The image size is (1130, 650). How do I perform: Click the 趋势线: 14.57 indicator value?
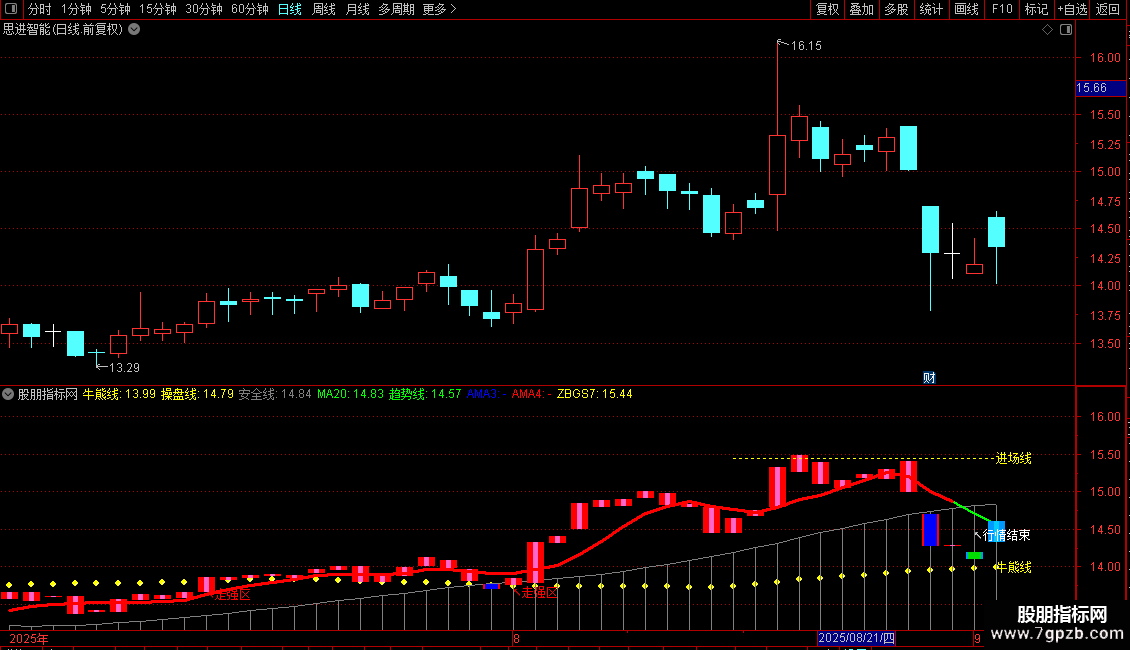(425, 394)
